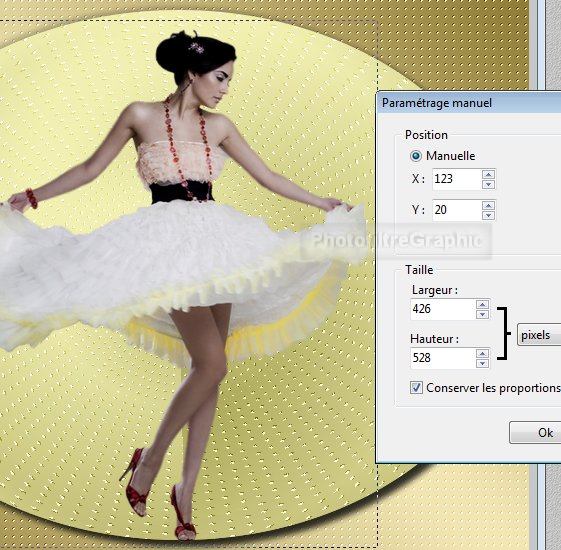Image resolution: width=561 pixels, height=550 pixels.
Task: Increase the Y position value with up arrow
Action: 488,205
